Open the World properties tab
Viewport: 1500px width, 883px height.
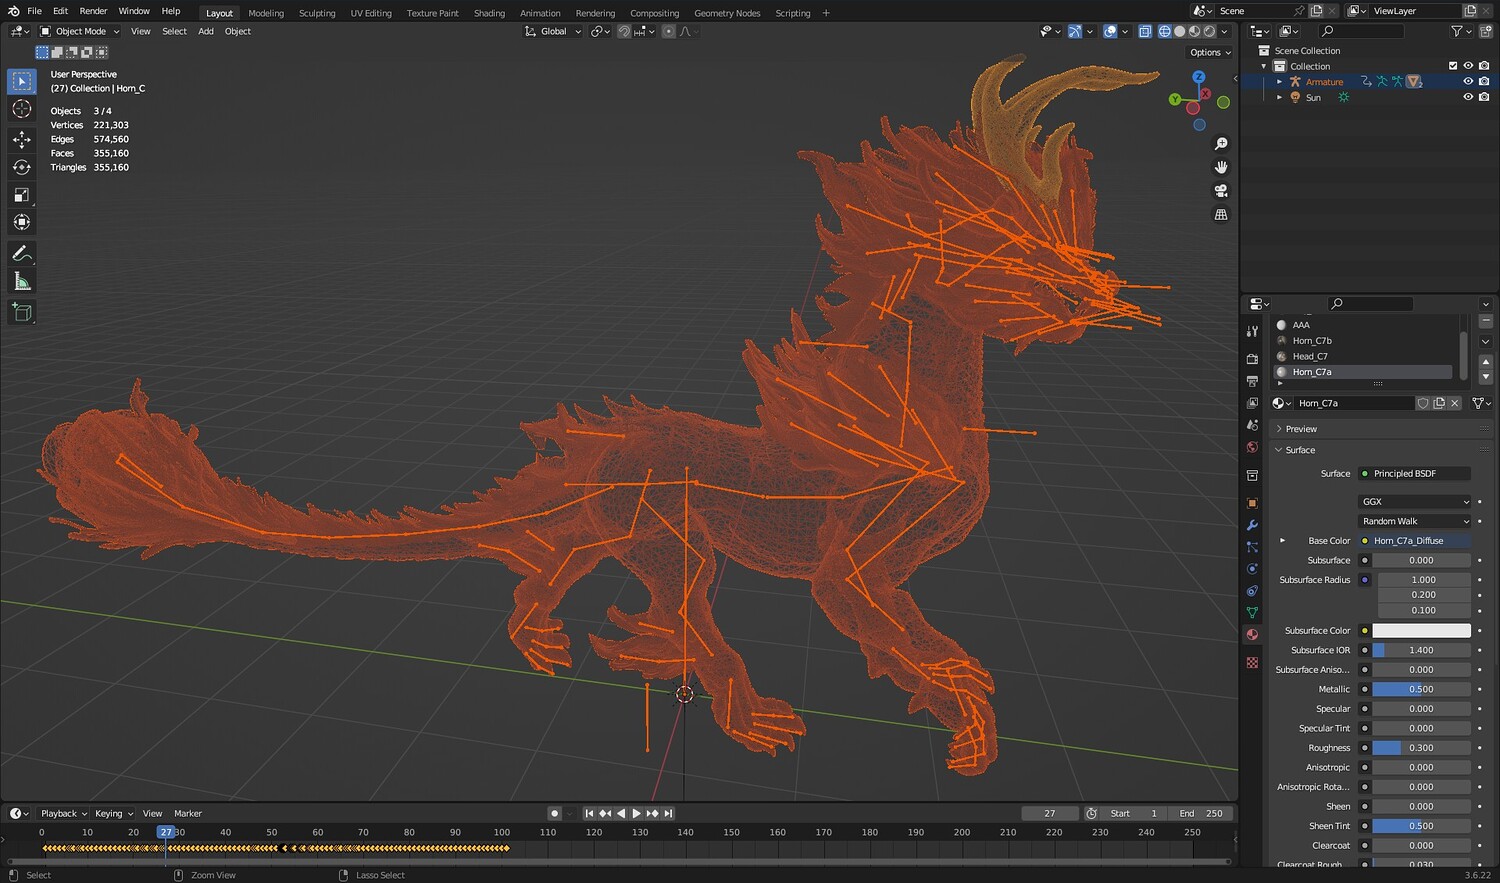point(1252,447)
